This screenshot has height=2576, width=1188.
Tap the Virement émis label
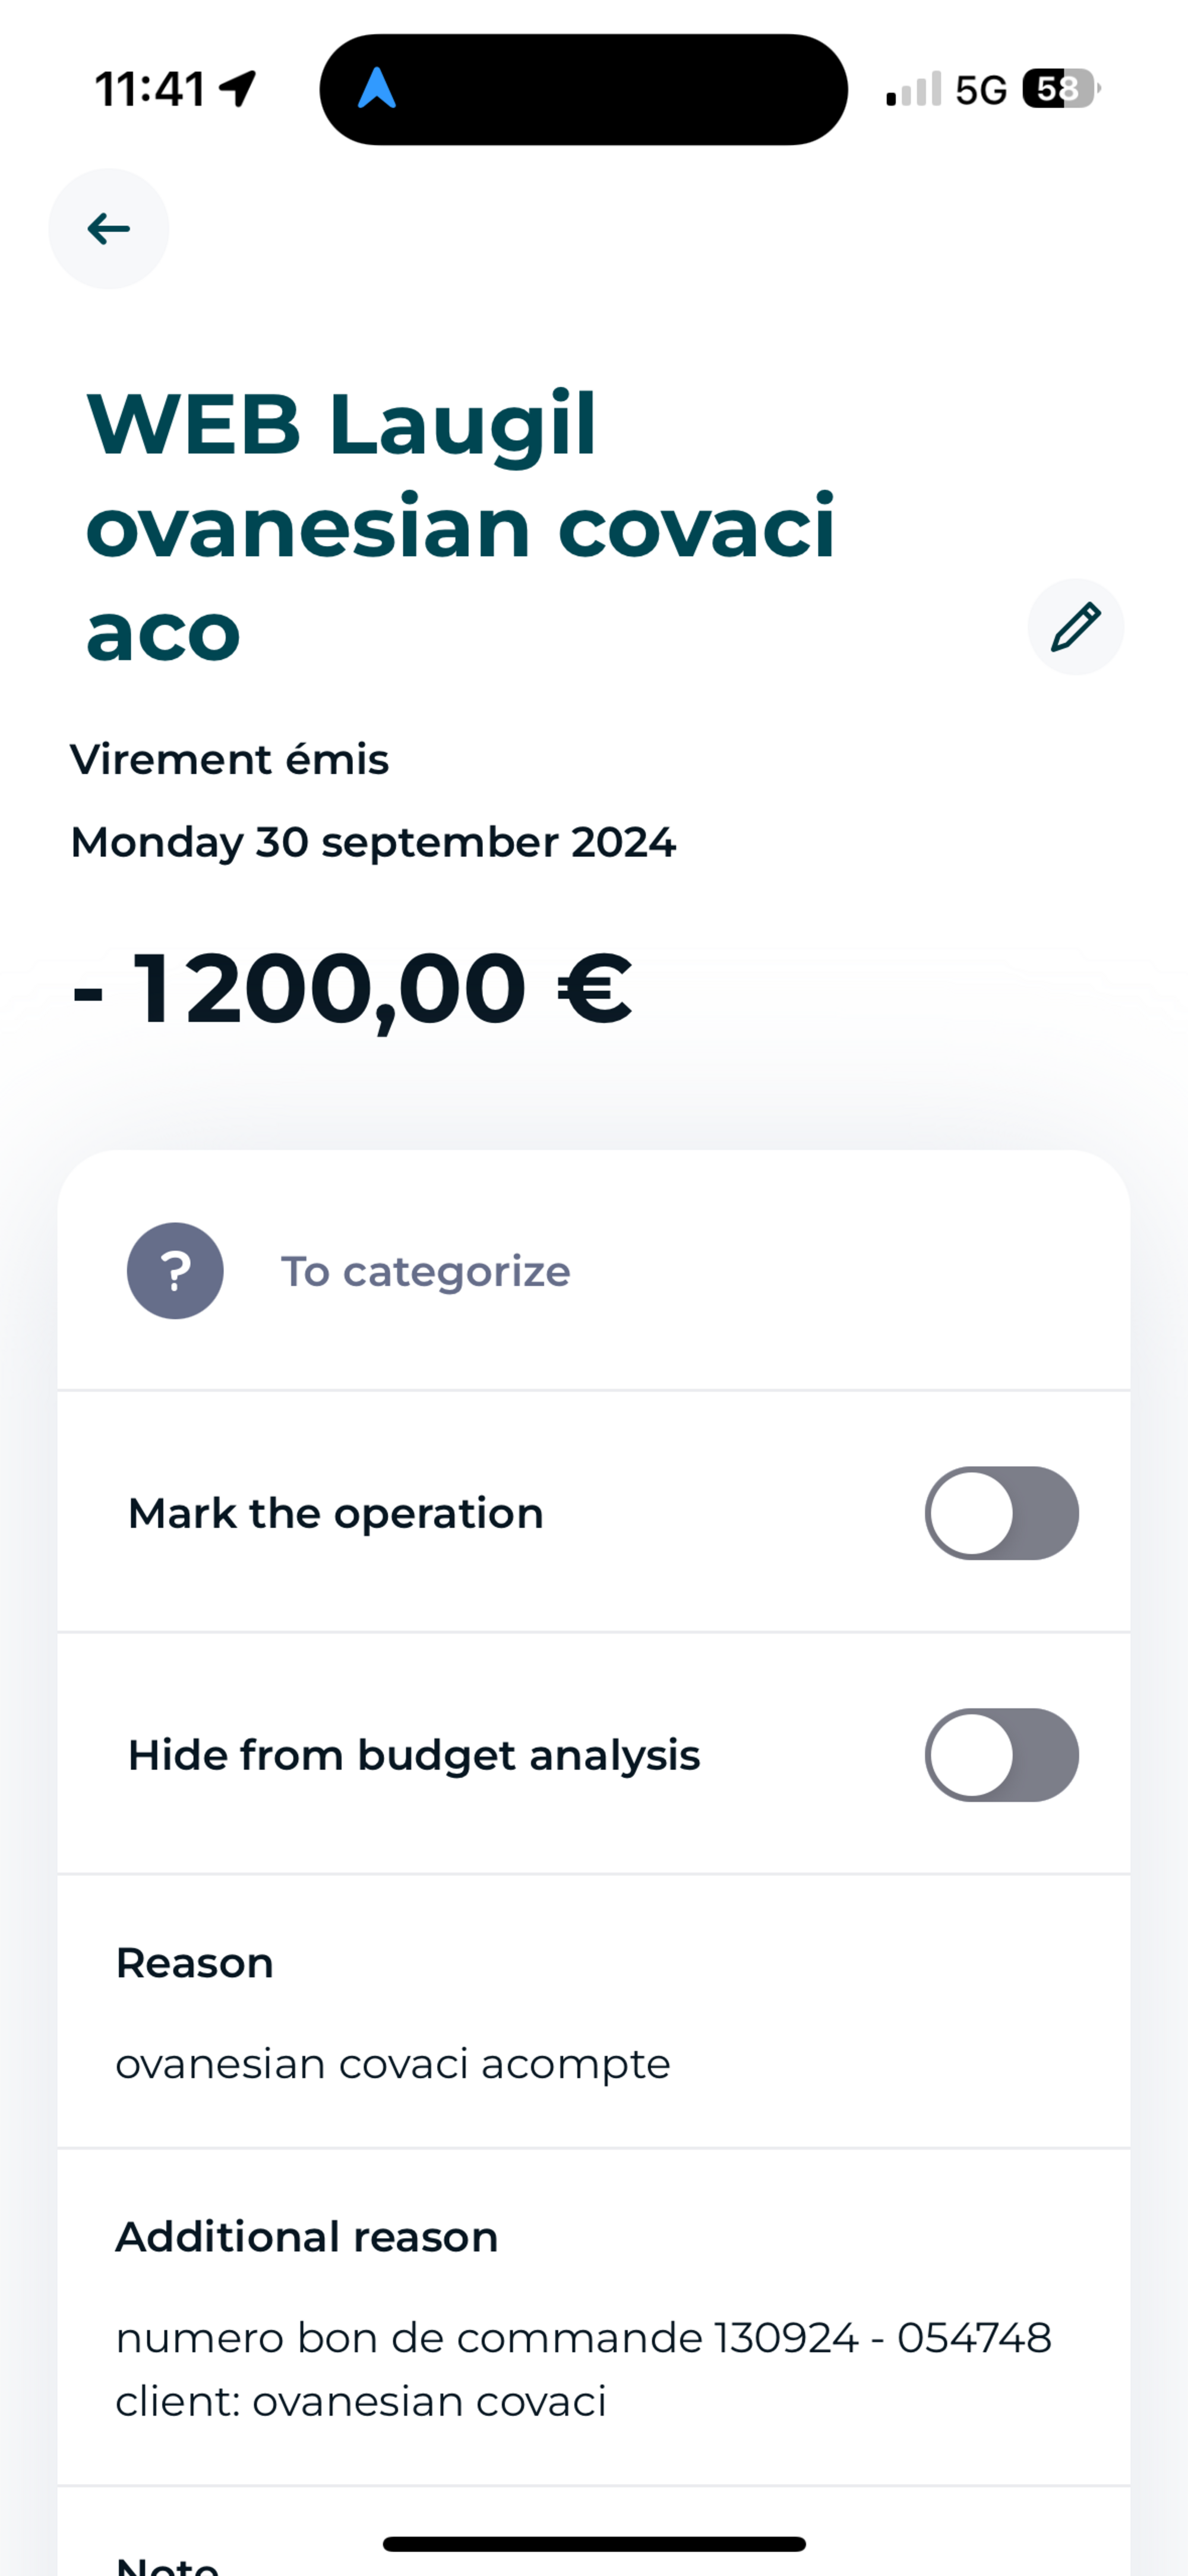pyautogui.click(x=229, y=759)
